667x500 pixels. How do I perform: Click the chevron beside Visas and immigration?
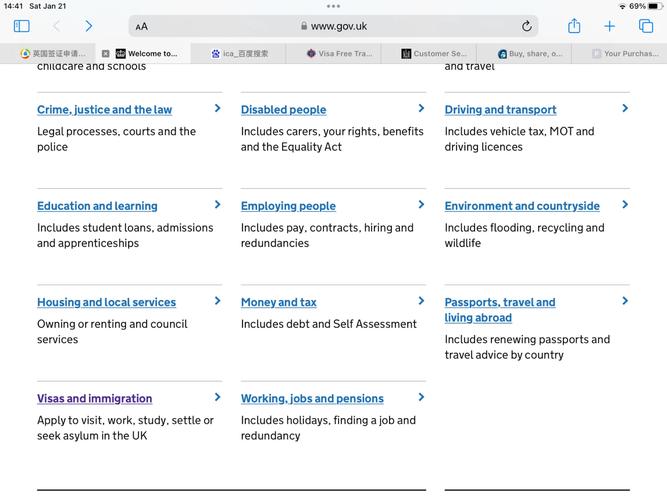click(x=217, y=397)
